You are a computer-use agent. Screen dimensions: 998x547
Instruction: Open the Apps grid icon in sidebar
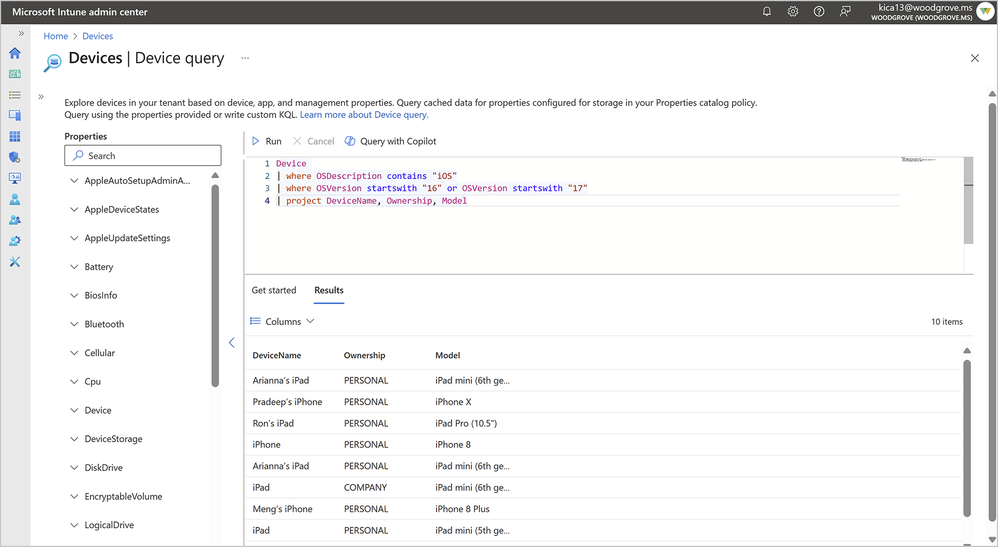(x=14, y=136)
